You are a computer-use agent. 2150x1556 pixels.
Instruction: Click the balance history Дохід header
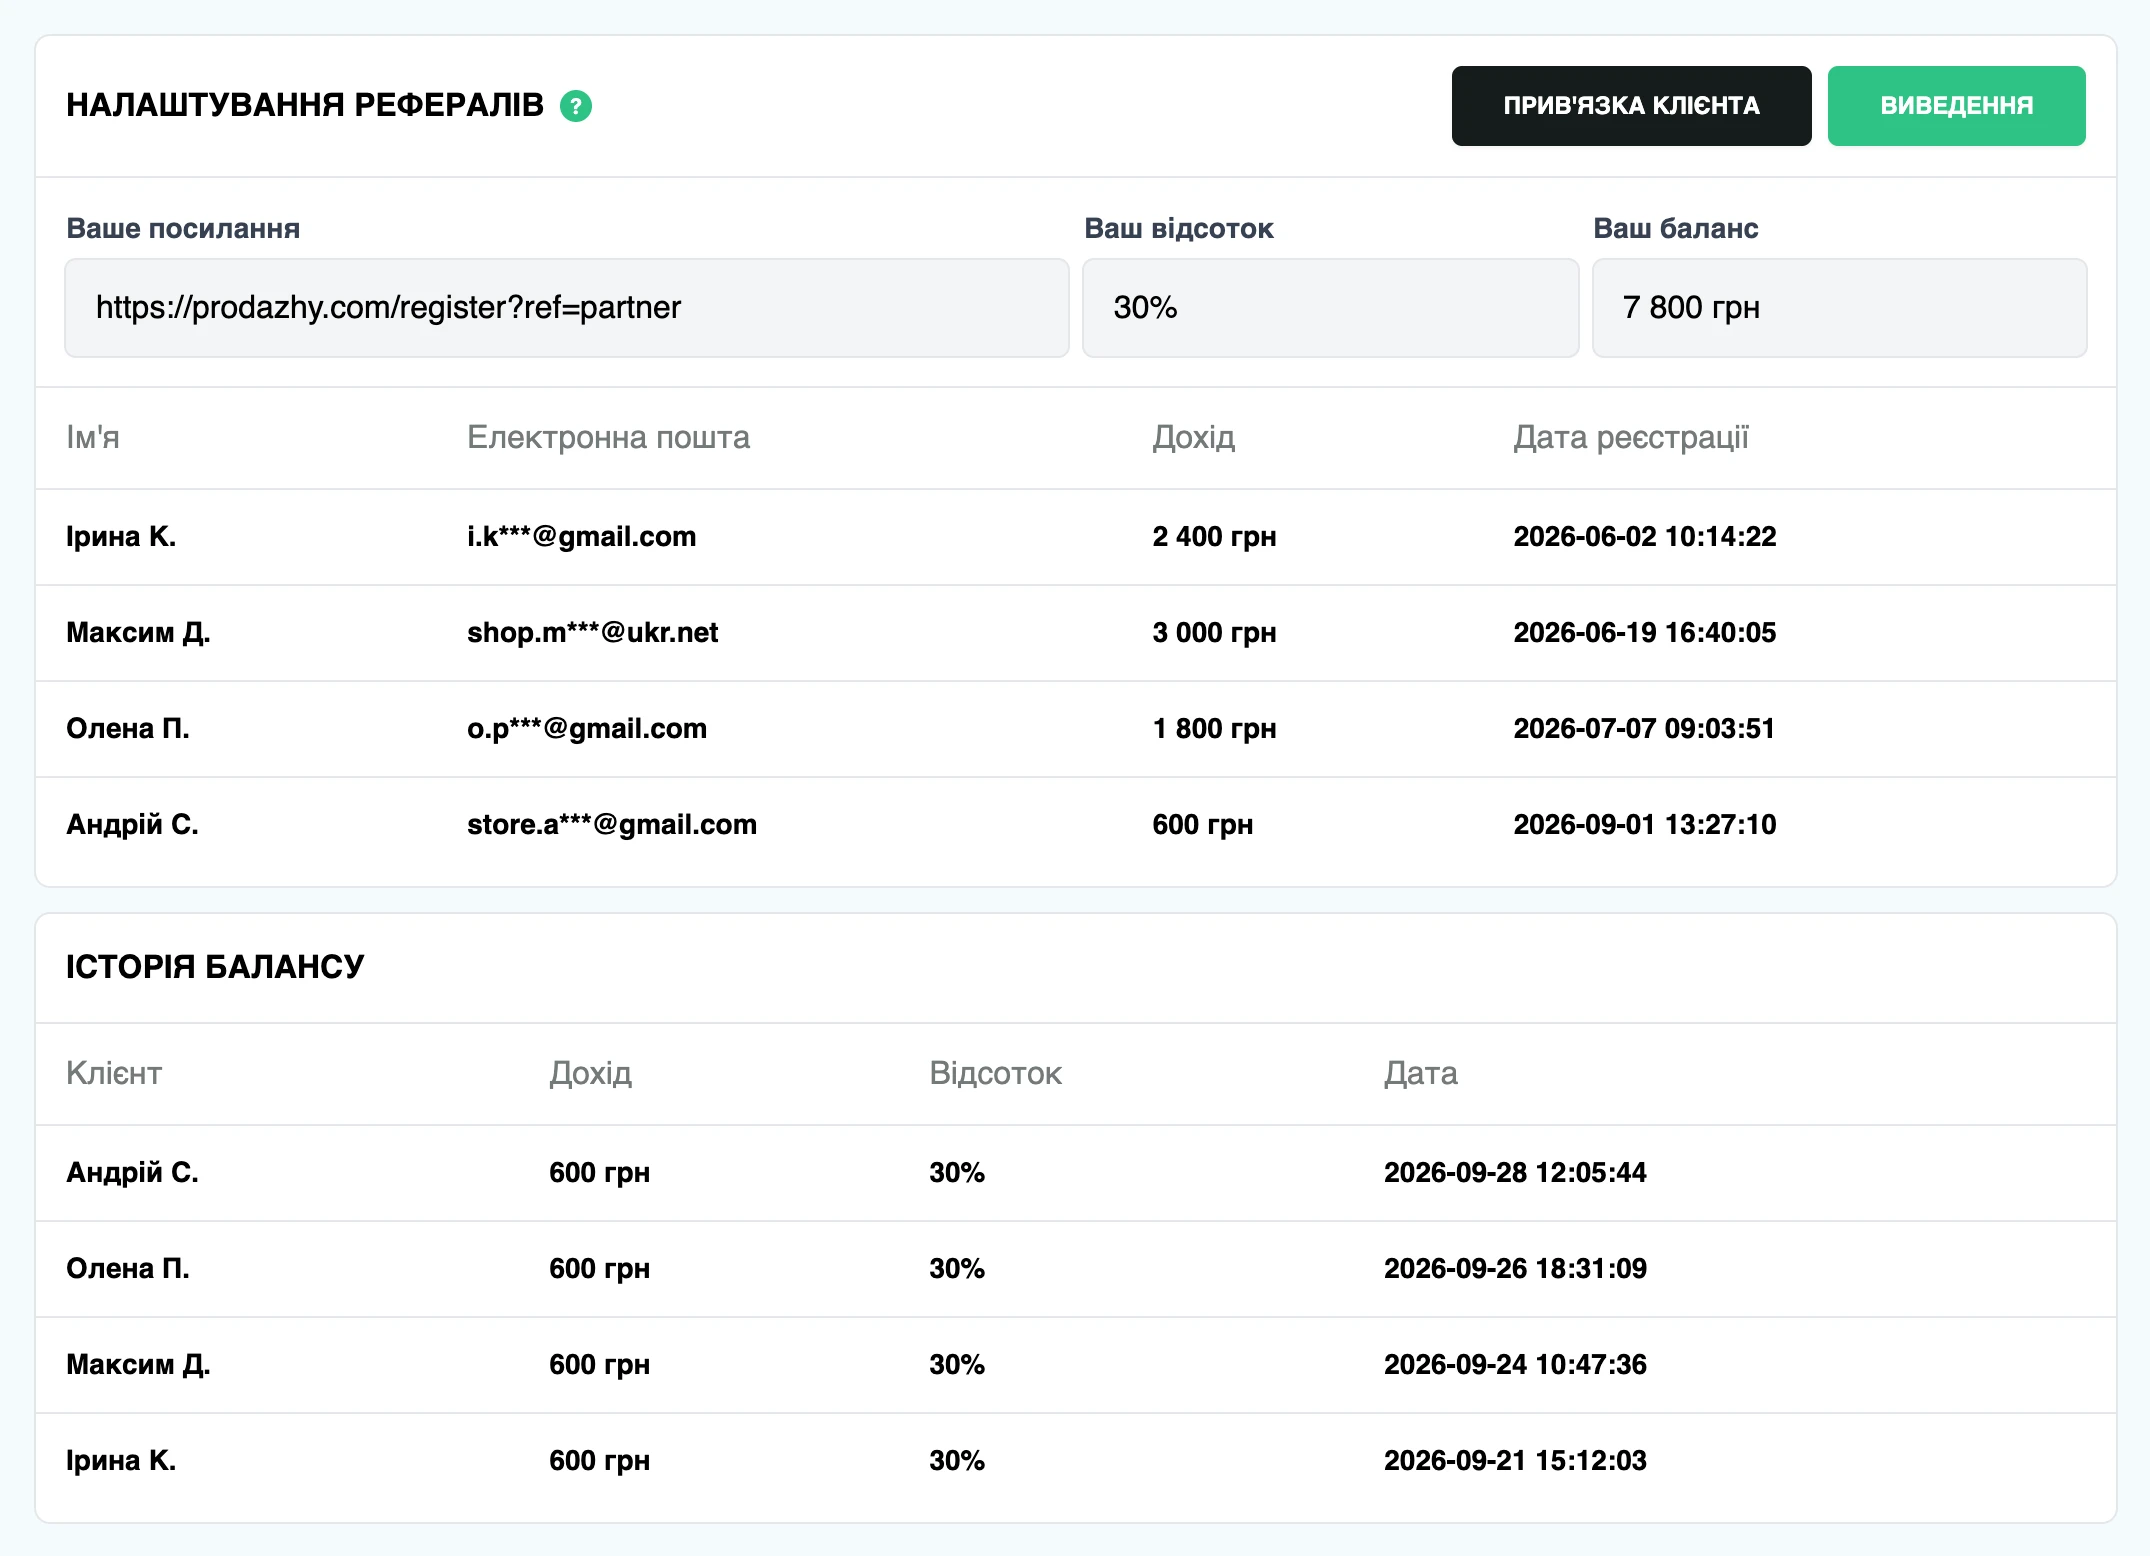point(590,1073)
